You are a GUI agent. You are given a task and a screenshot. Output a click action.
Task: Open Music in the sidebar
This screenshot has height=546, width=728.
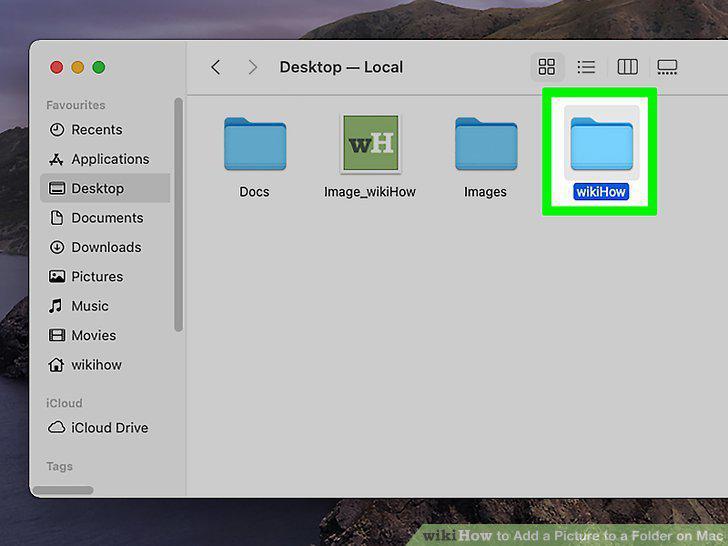[x=105, y=306]
